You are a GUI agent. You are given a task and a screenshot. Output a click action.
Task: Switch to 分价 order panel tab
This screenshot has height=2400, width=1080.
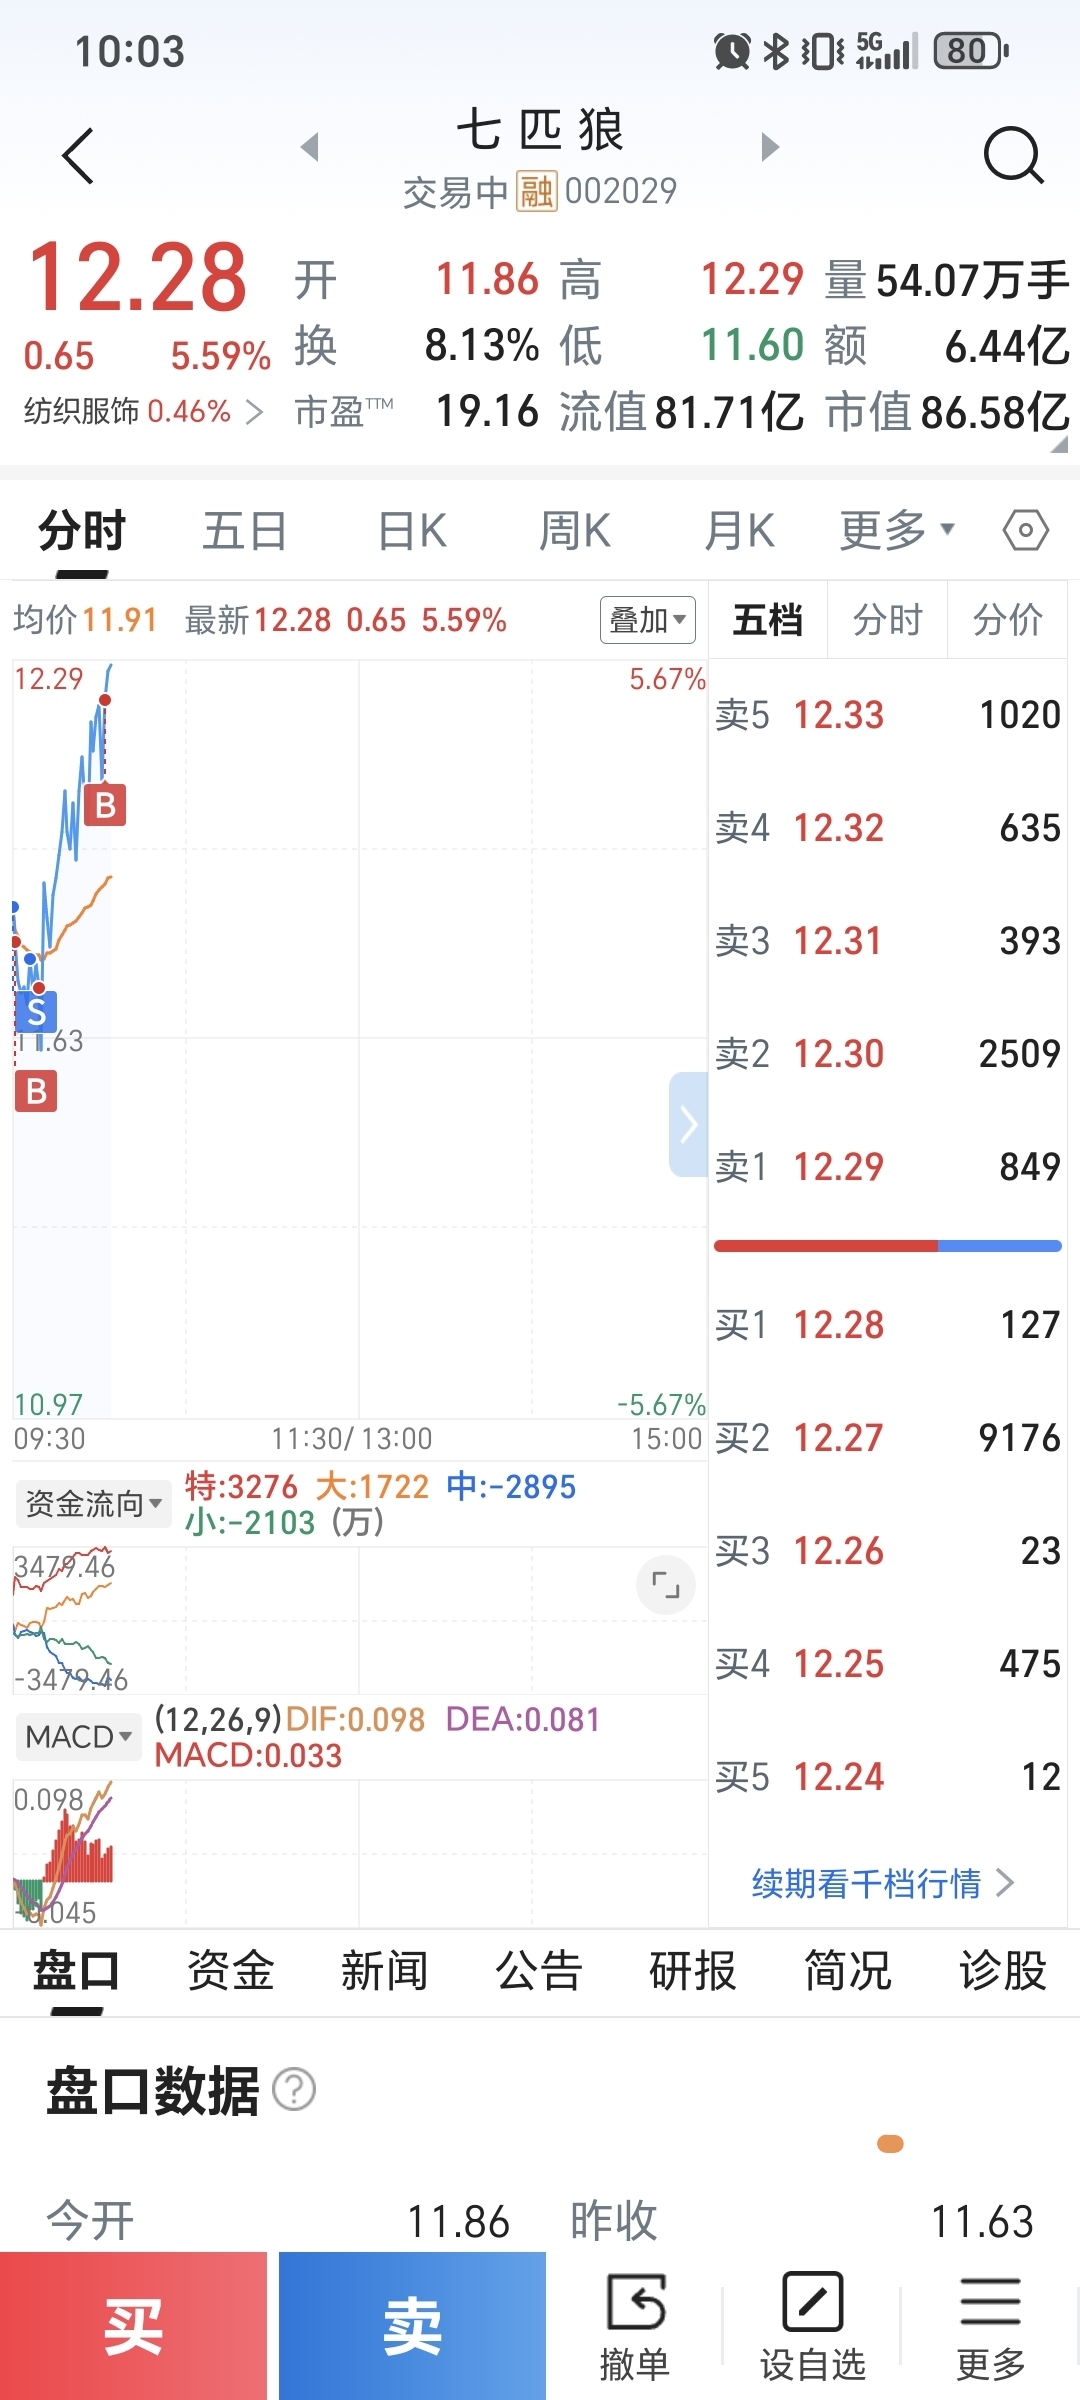pos(1007,620)
